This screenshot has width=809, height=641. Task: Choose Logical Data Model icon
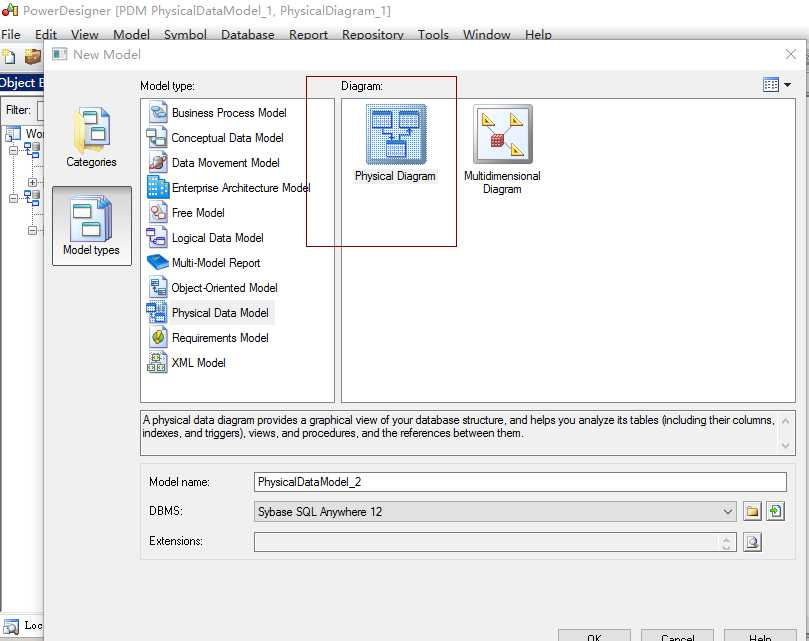(x=157, y=237)
